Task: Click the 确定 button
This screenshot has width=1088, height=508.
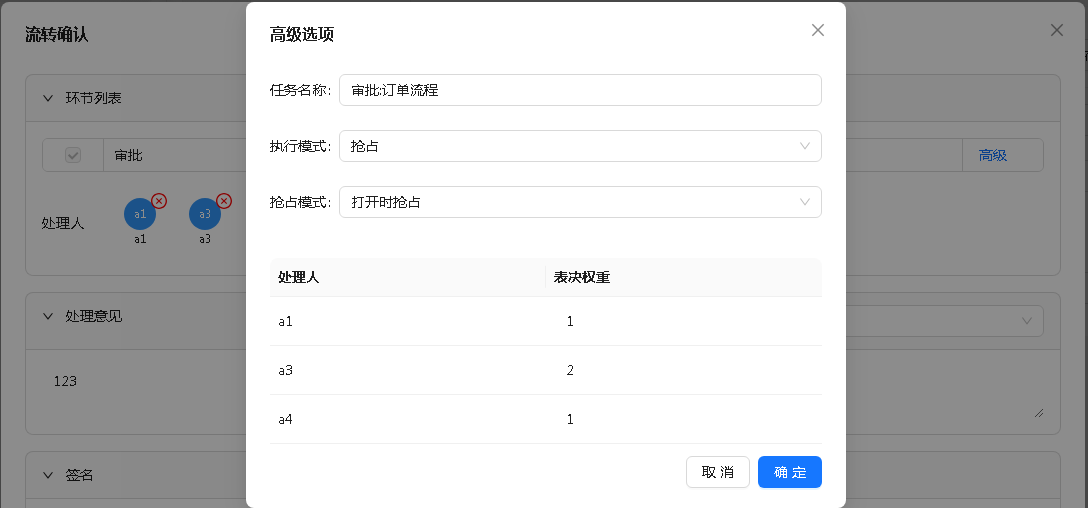Action: (x=790, y=472)
